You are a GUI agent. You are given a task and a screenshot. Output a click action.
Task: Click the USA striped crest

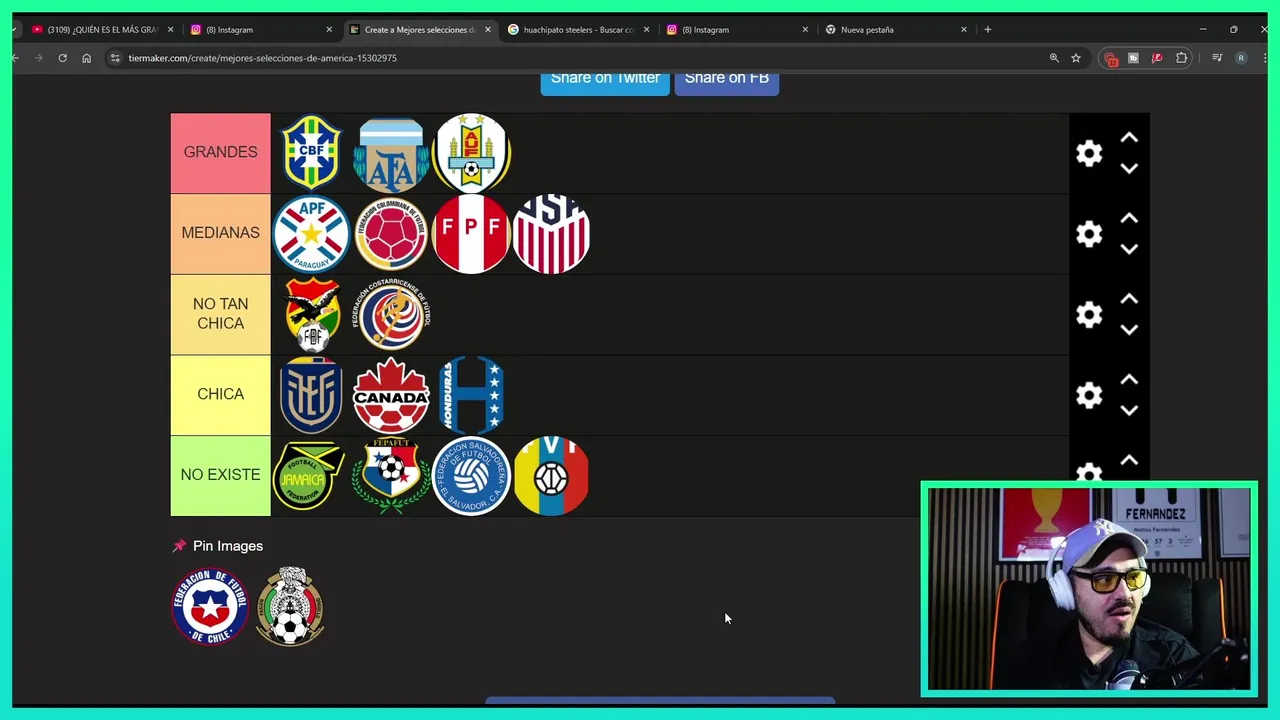[x=551, y=234]
